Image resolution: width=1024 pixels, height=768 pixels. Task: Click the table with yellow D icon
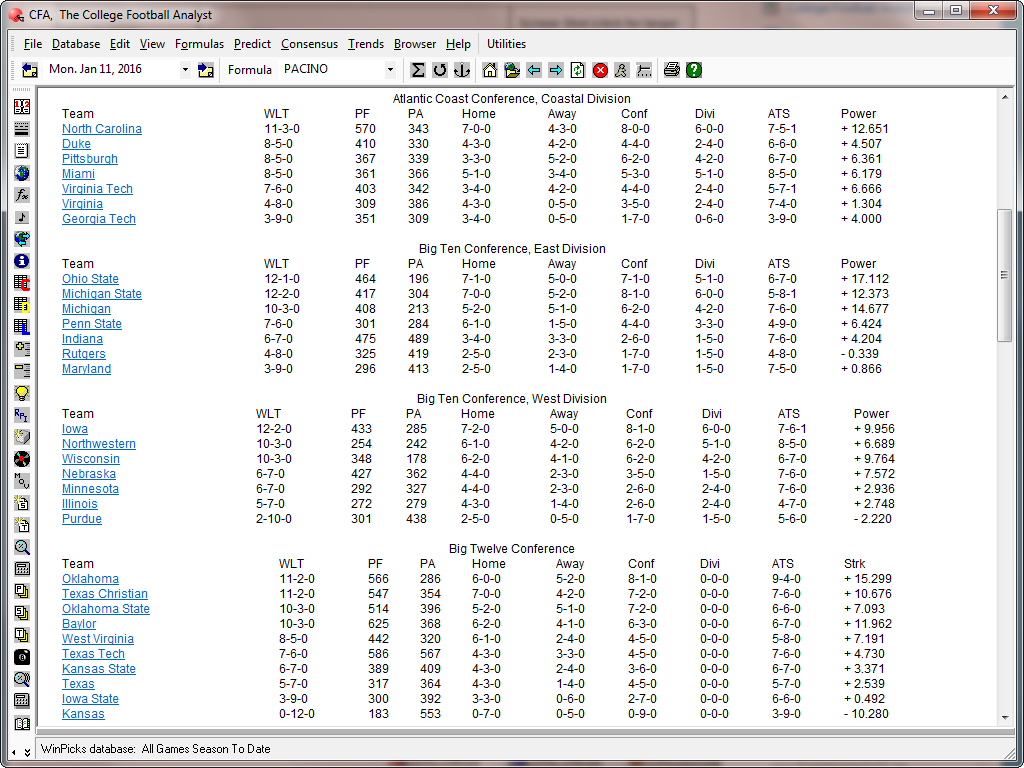[x=22, y=304]
